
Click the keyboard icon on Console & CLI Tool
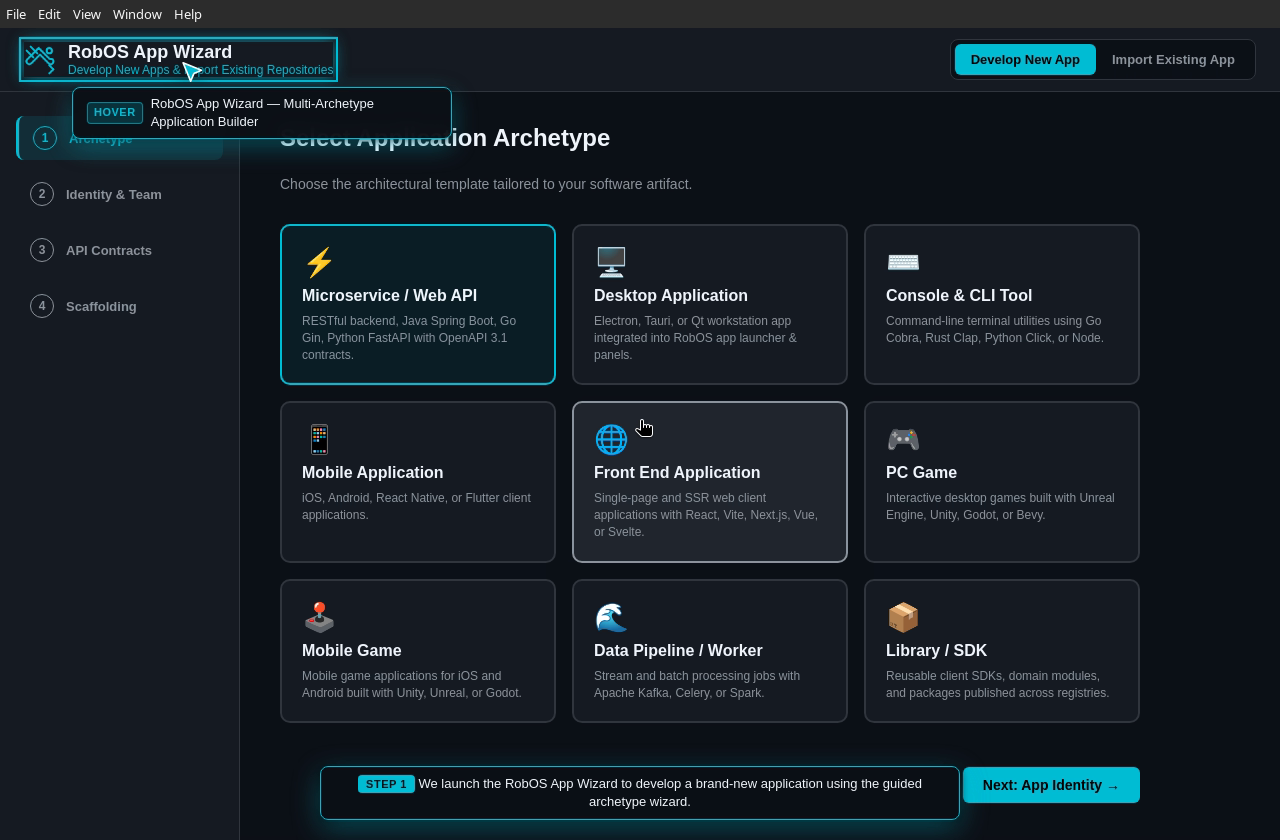[x=903, y=262]
